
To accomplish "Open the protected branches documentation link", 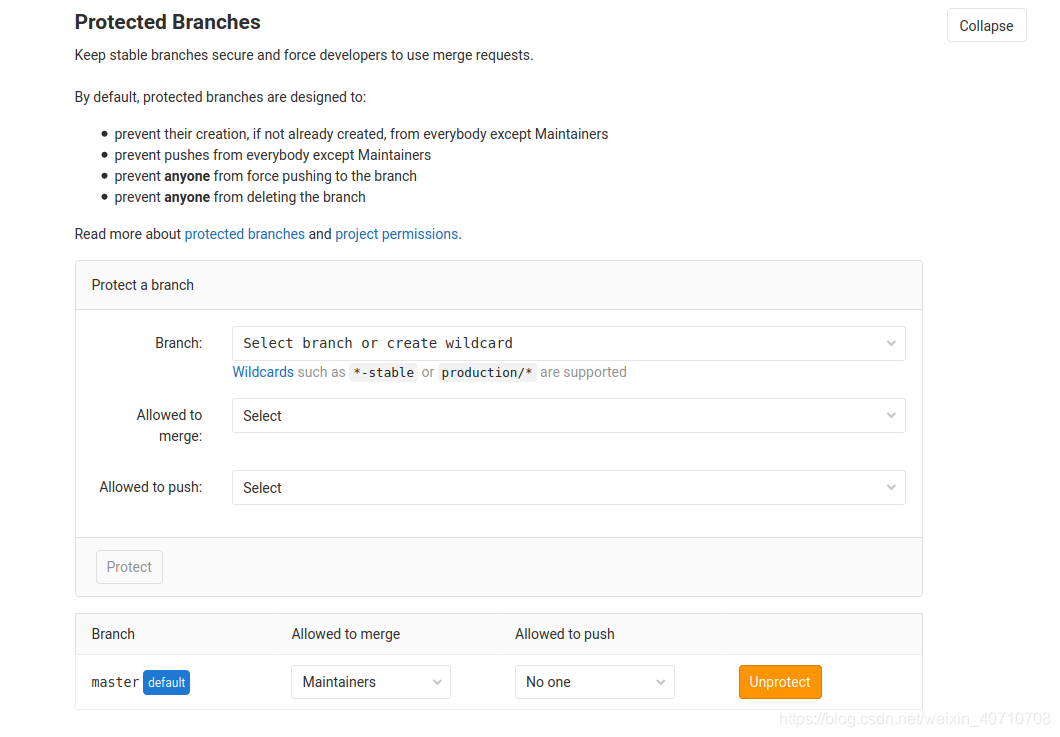I will pos(245,234).
